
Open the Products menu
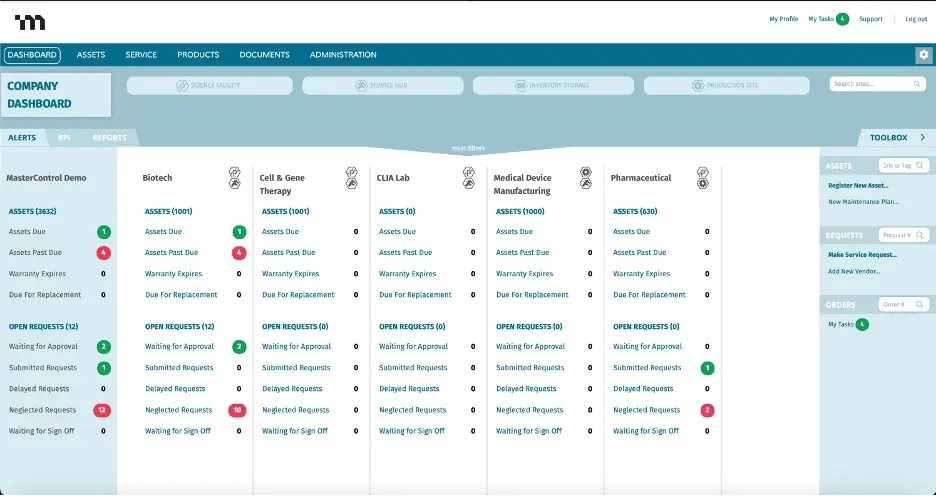click(198, 55)
